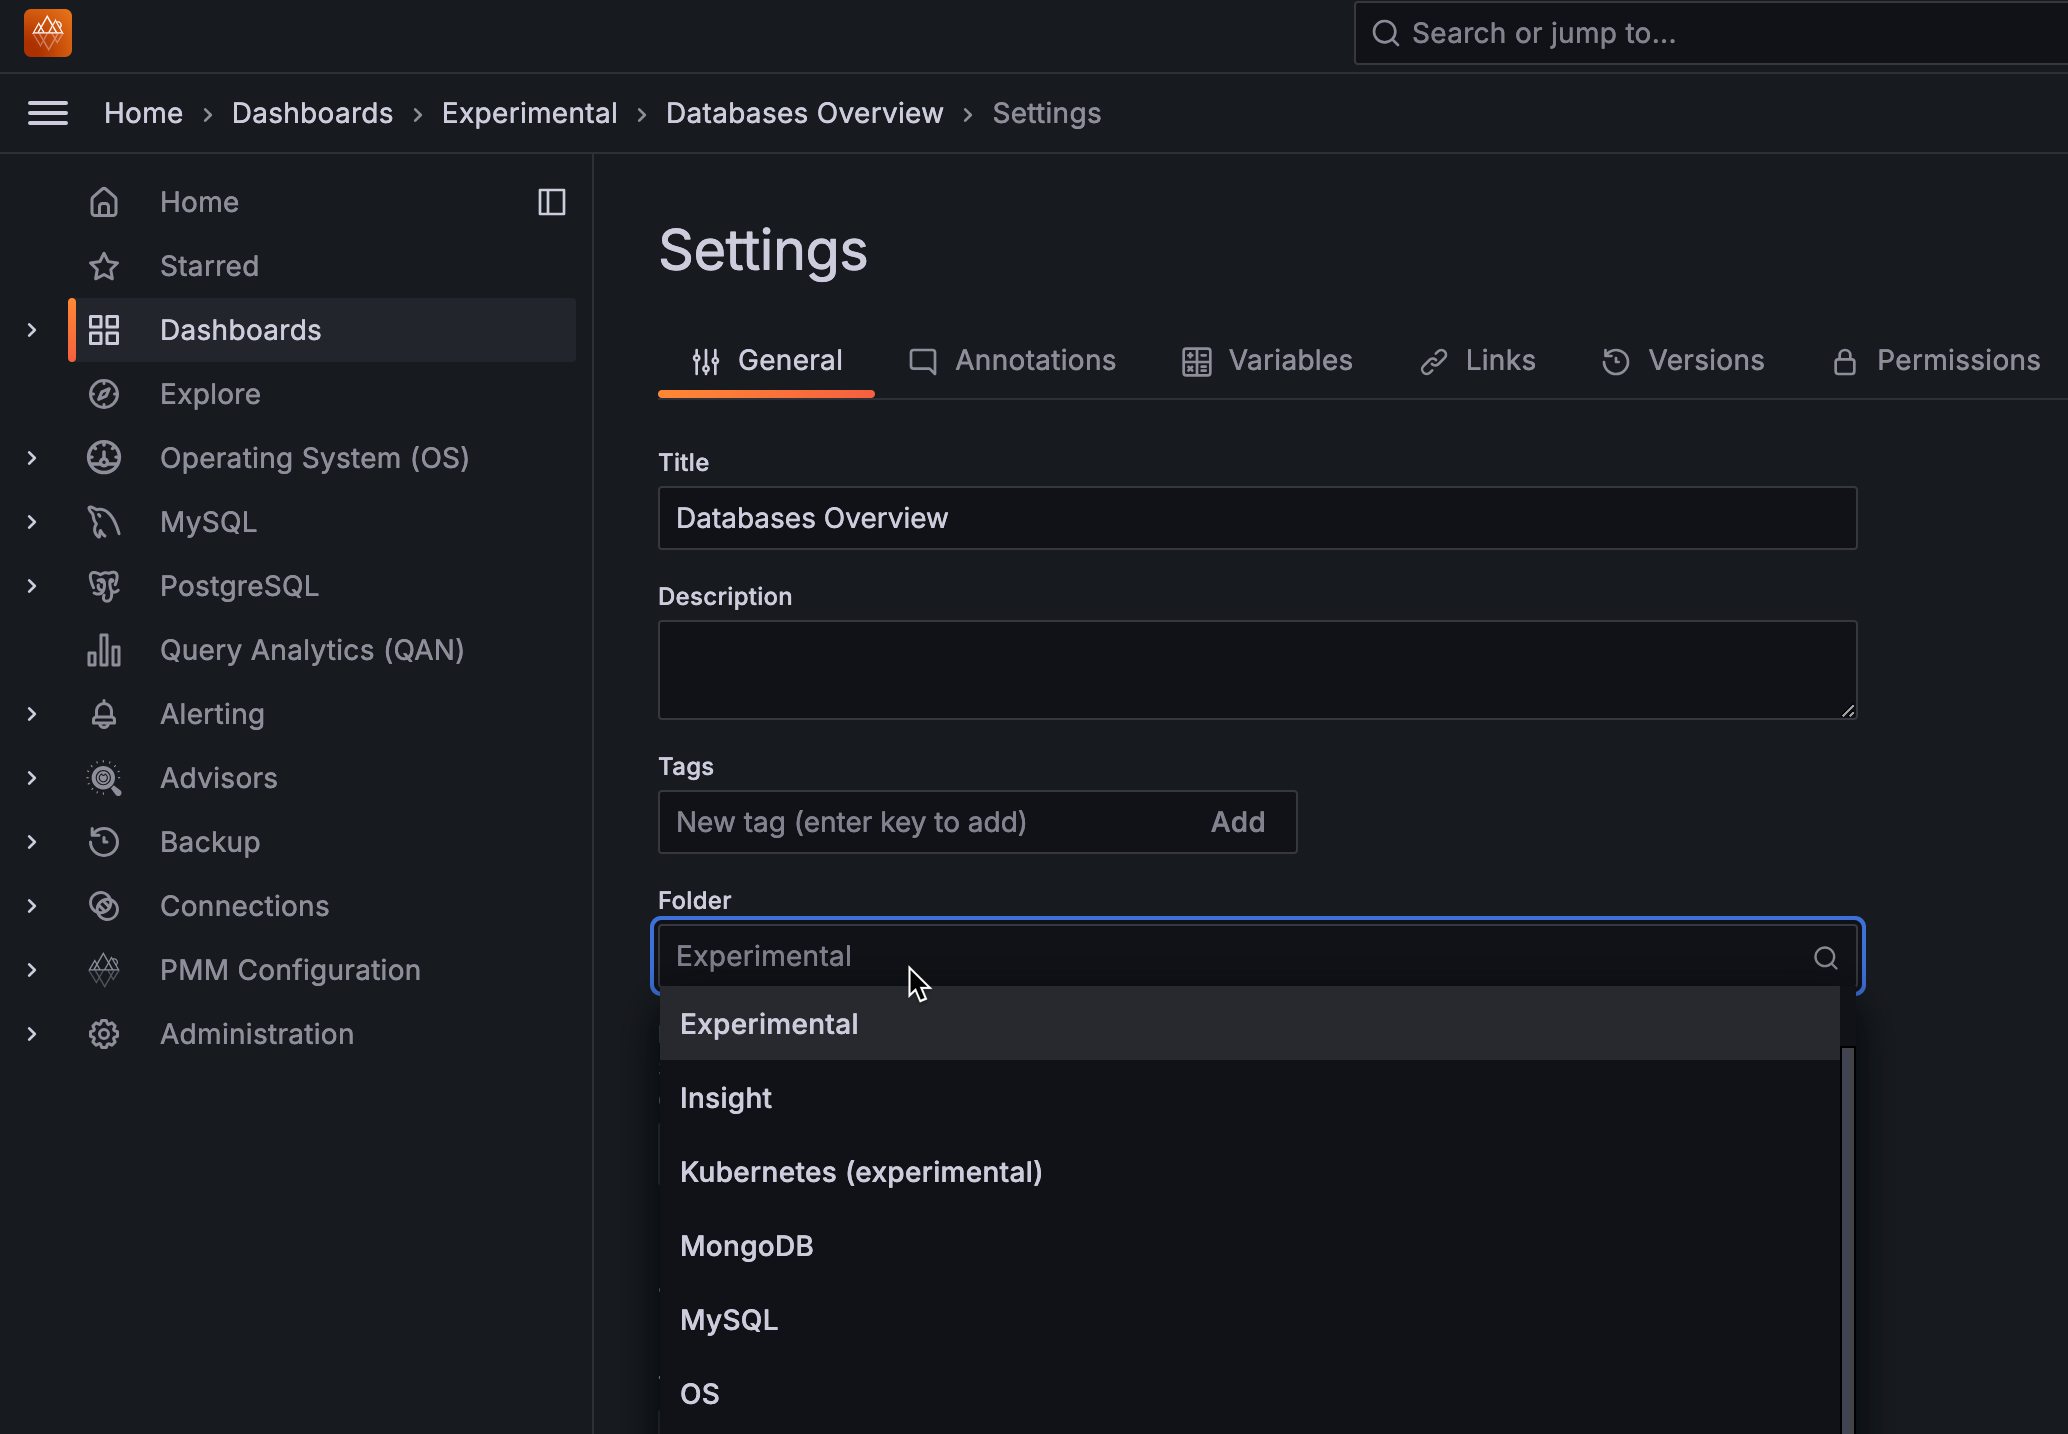This screenshot has height=1434, width=2068.
Task: Click the Add tag button
Action: point(1237,822)
